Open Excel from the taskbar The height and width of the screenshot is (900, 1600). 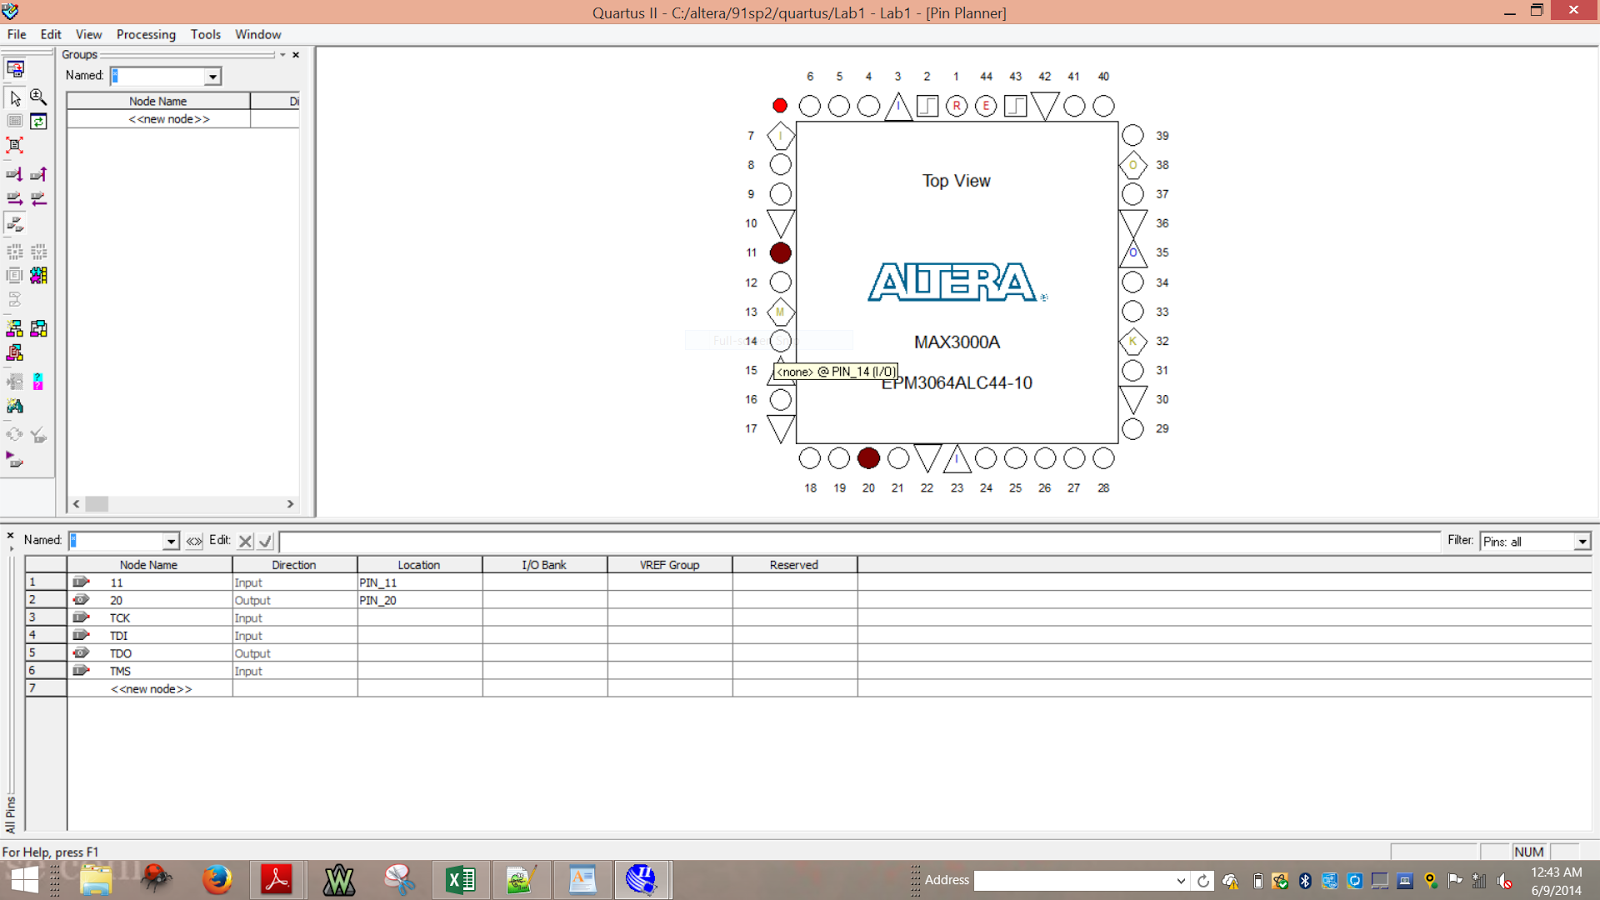tap(459, 880)
